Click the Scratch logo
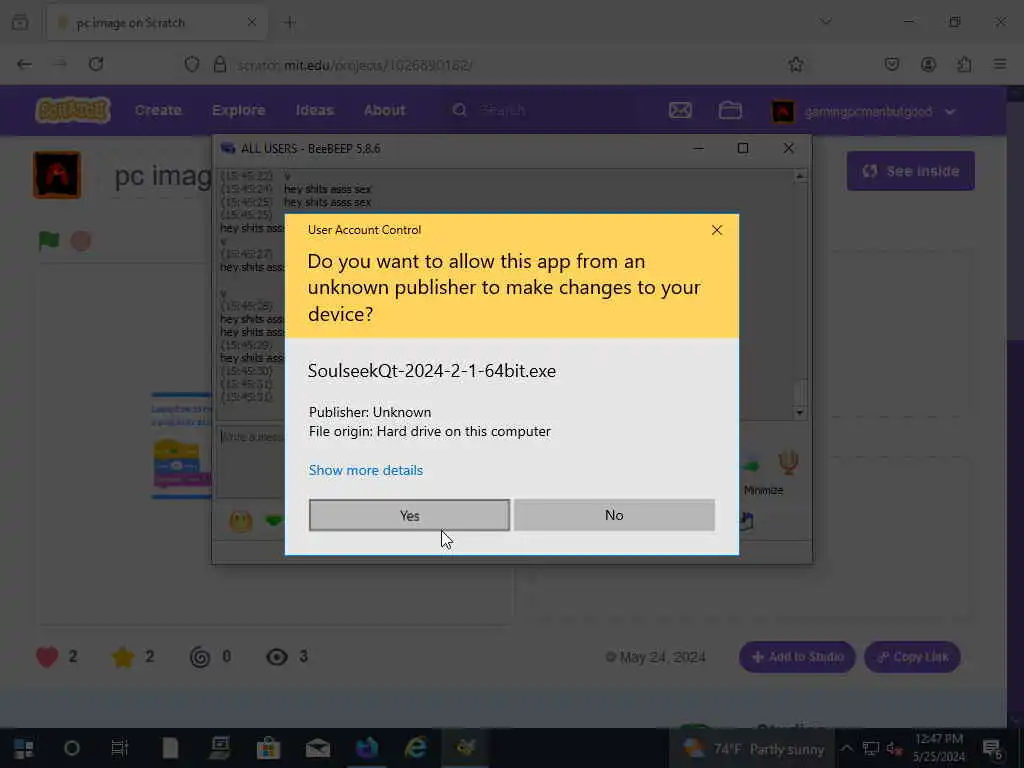Image resolution: width=1024 pixels, height=768 pixels. [72, 110]
